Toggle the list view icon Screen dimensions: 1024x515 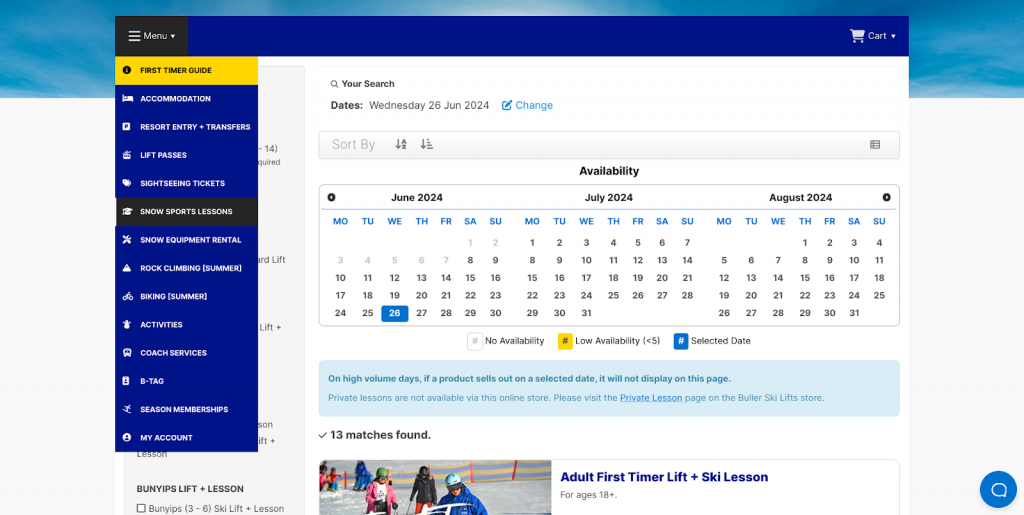875,145
